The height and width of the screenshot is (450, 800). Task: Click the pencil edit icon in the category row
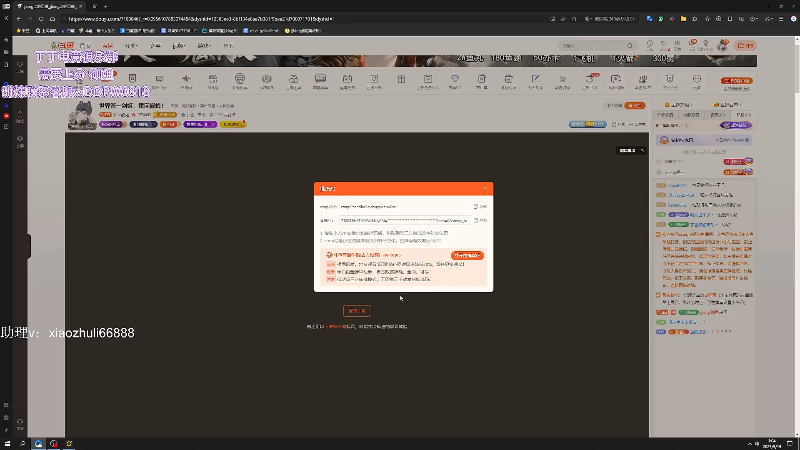click(535, 80)
